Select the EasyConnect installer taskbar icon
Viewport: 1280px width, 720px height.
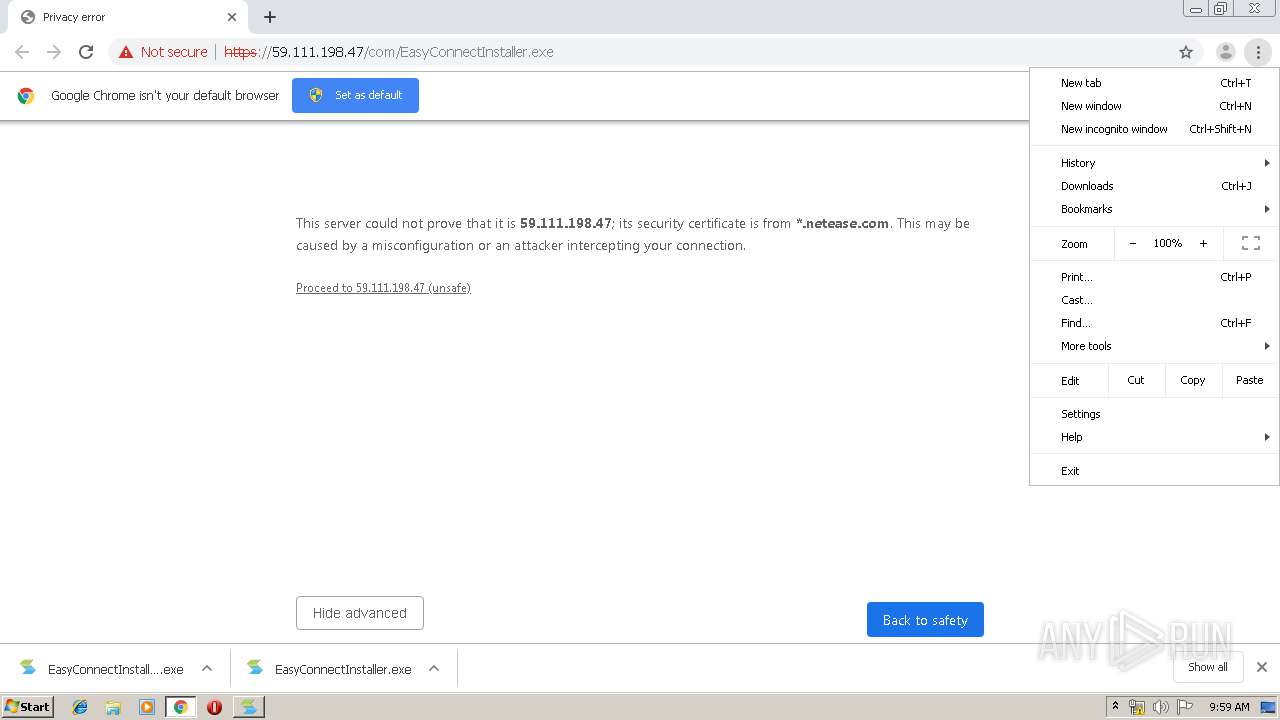[x=248, y=707]
